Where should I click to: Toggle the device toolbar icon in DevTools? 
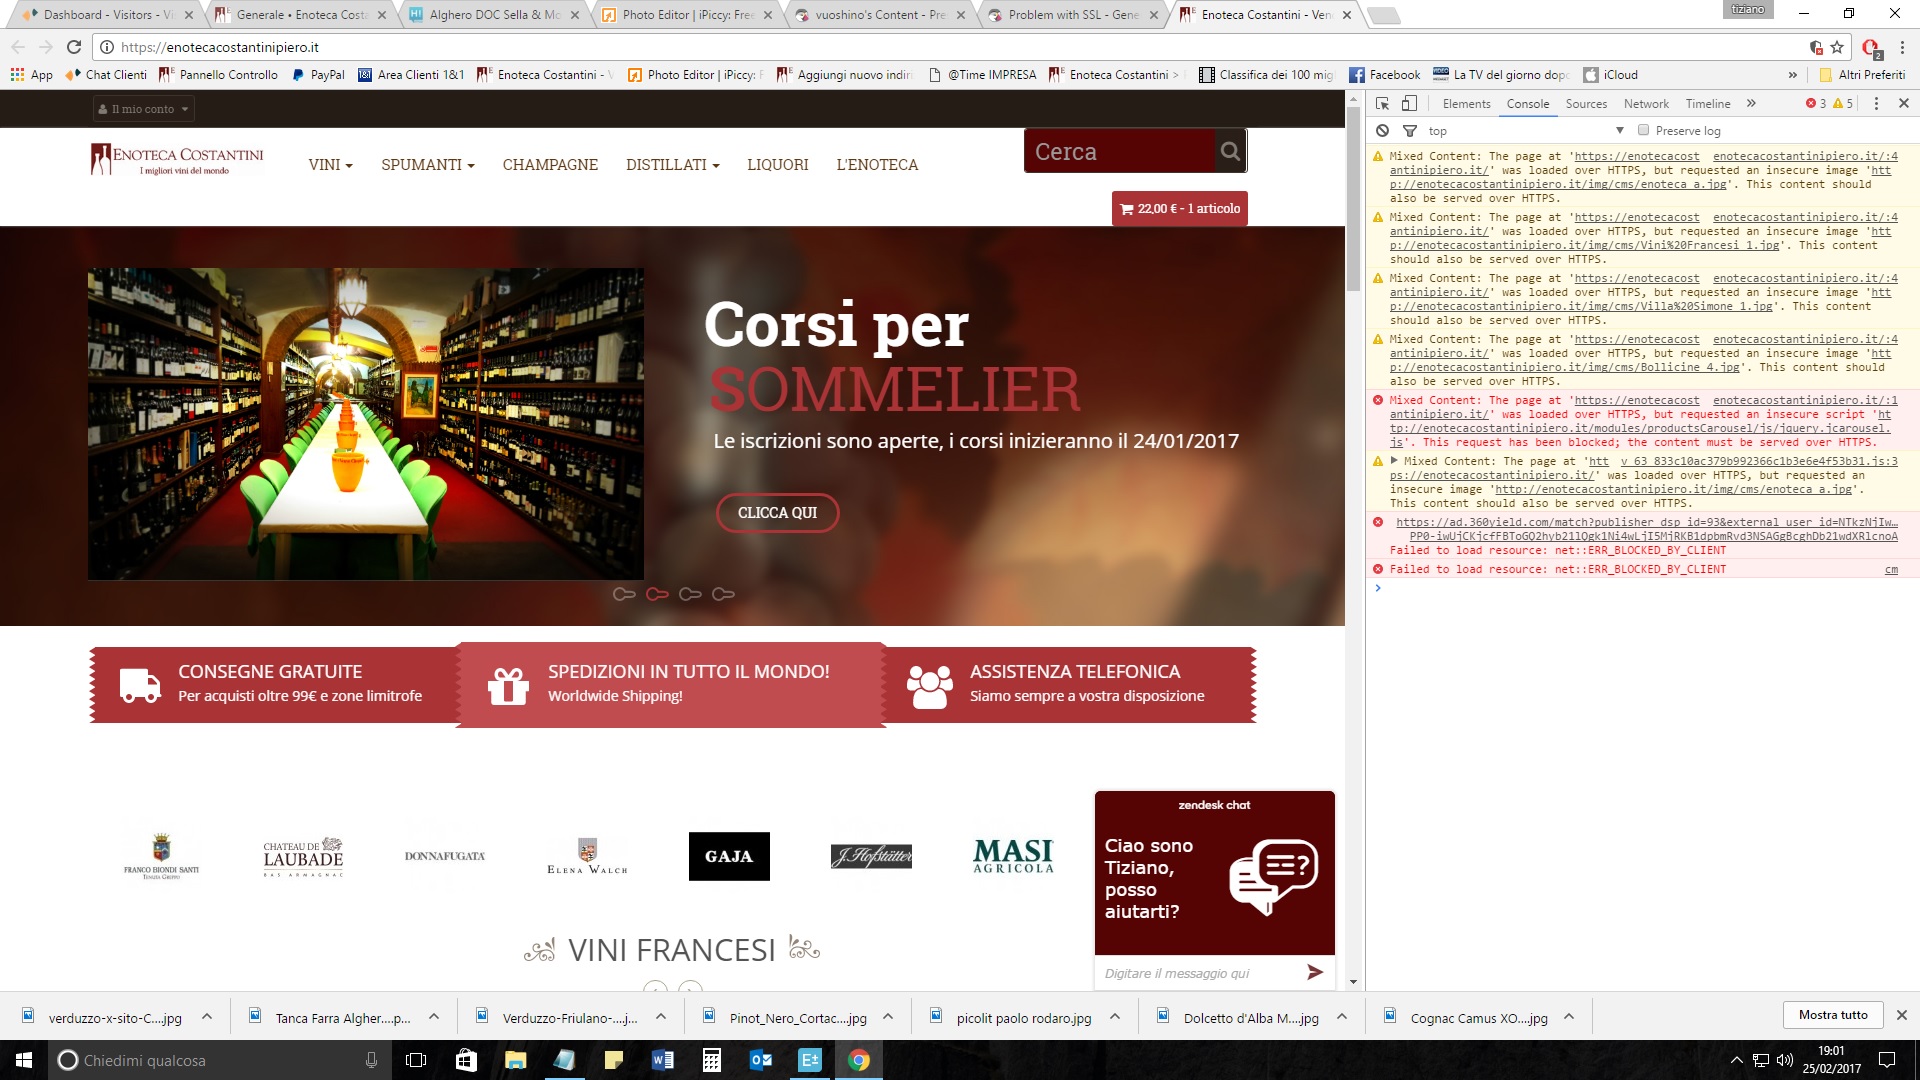(x=1409, y=104)
